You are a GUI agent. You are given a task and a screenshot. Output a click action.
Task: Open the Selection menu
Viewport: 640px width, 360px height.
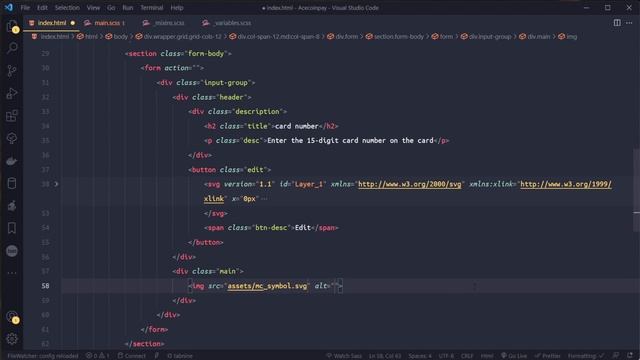(67, 8)
